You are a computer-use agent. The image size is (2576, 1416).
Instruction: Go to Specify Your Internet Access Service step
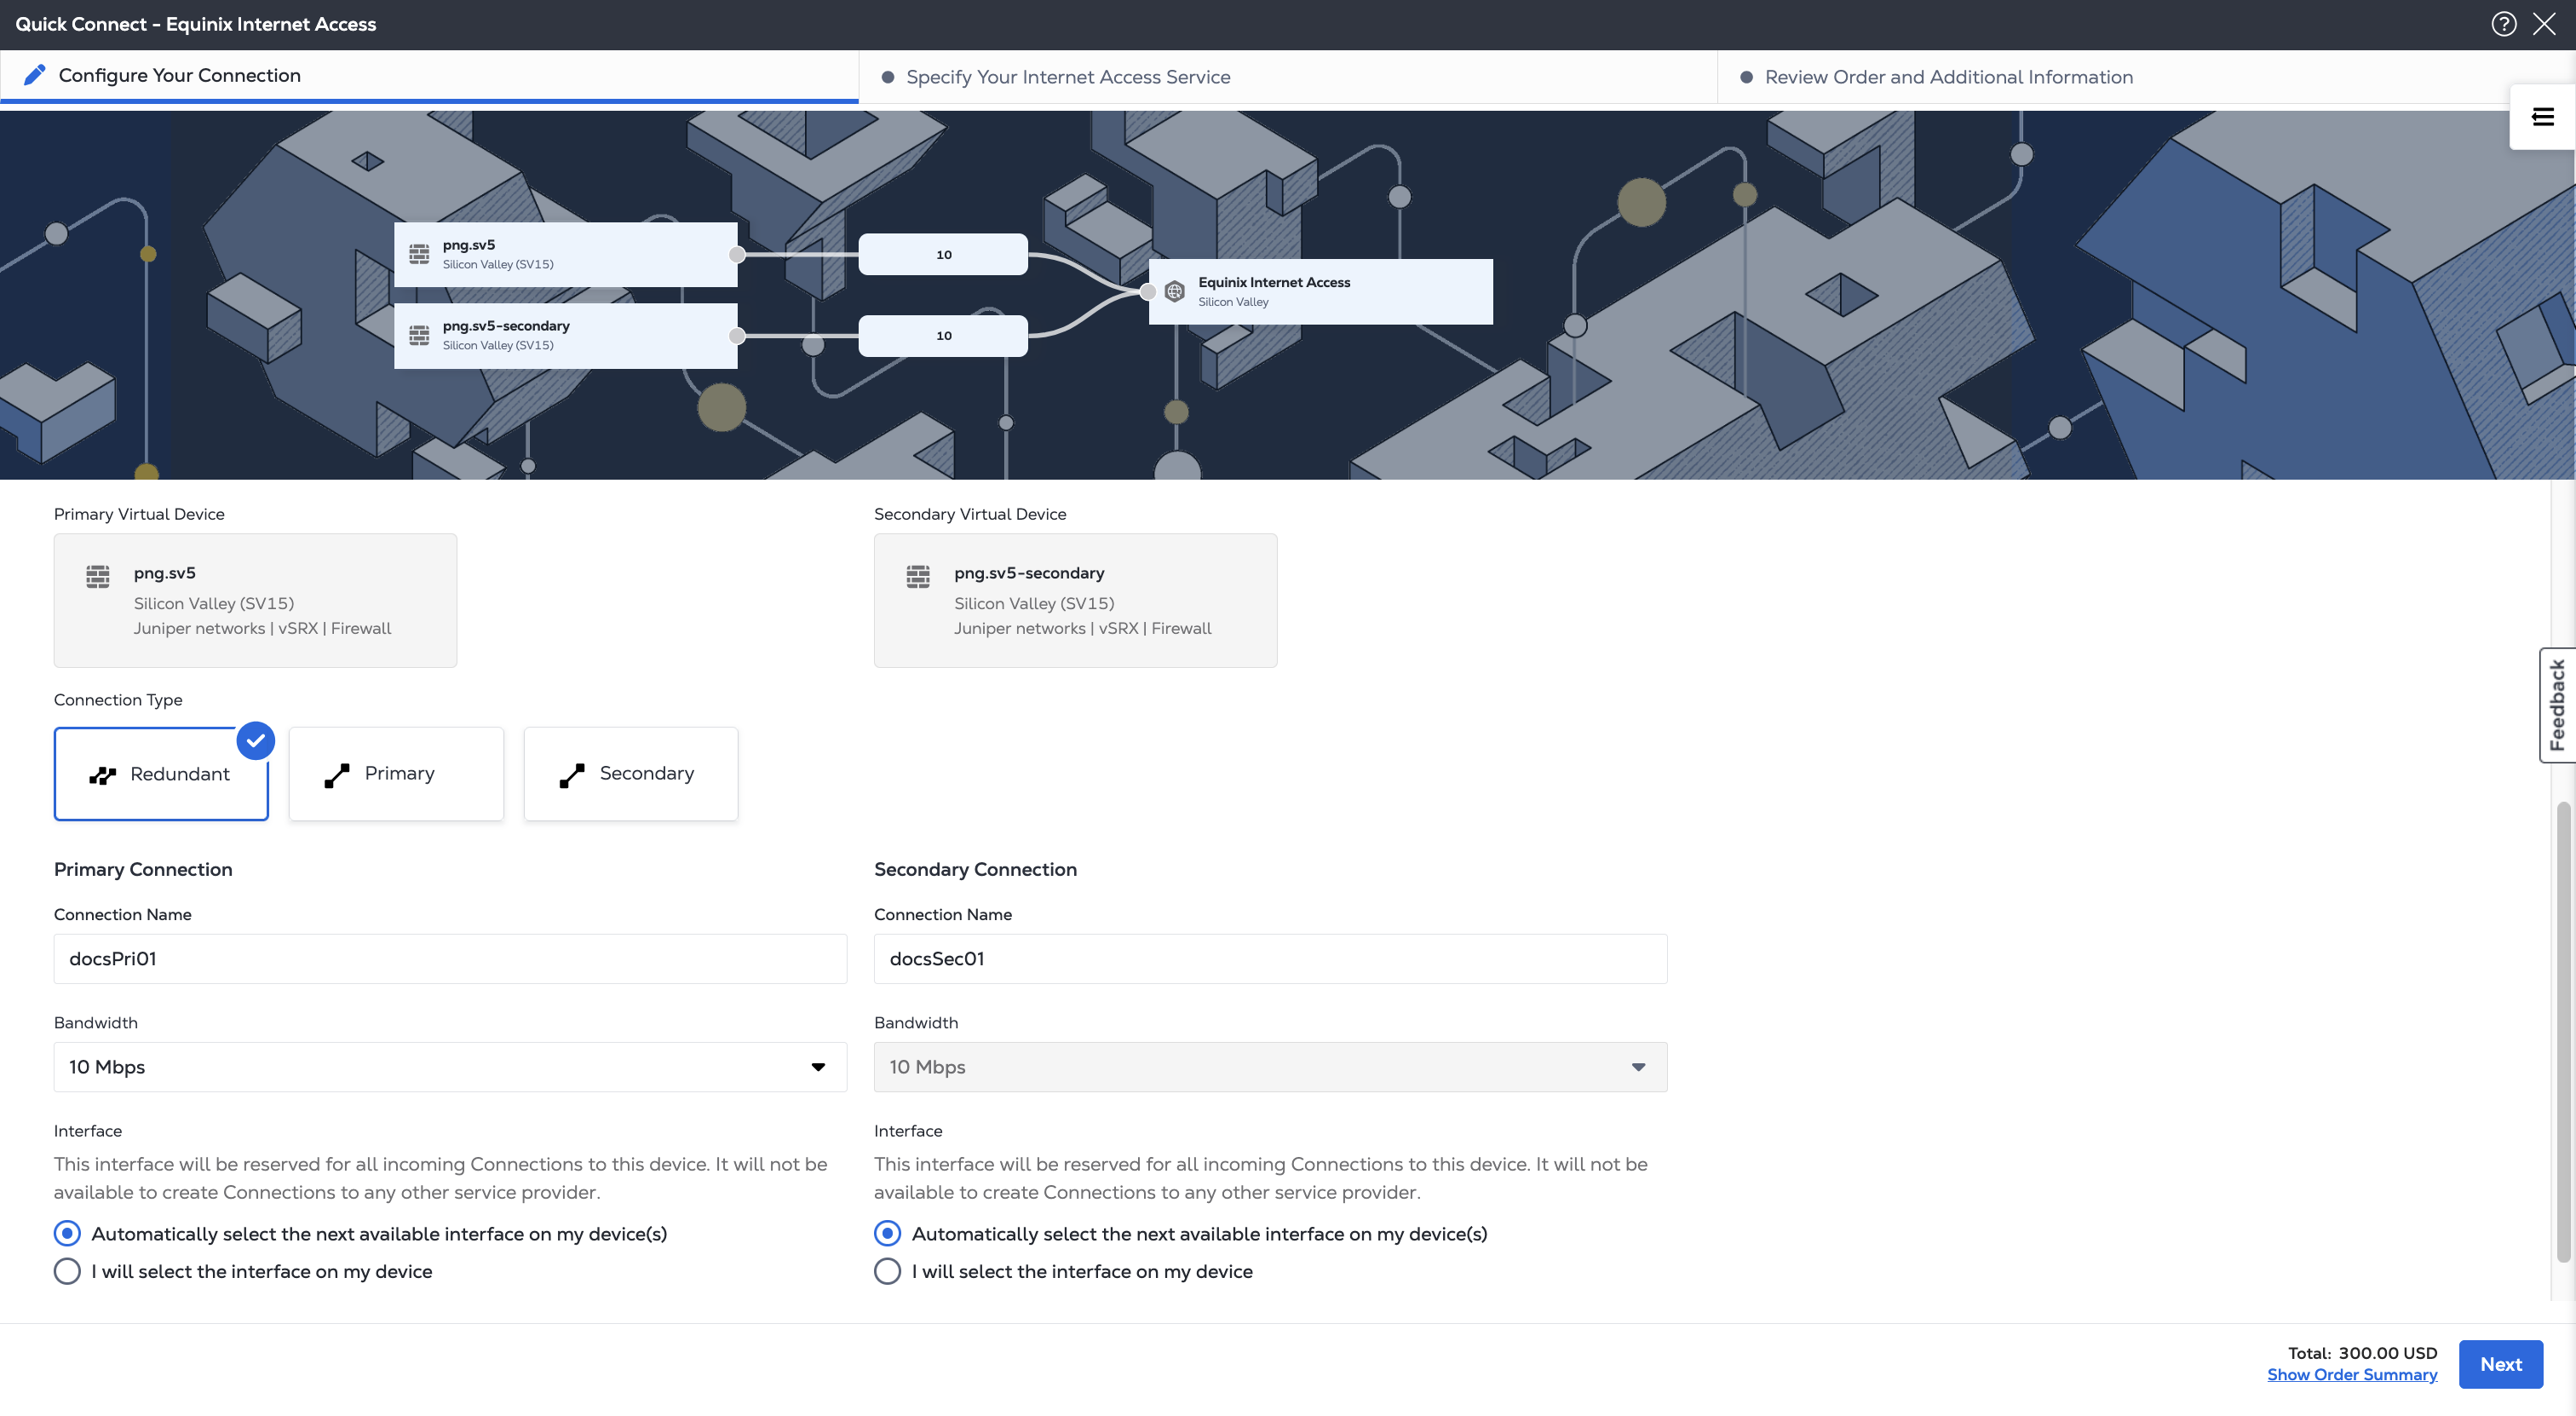1067,77
